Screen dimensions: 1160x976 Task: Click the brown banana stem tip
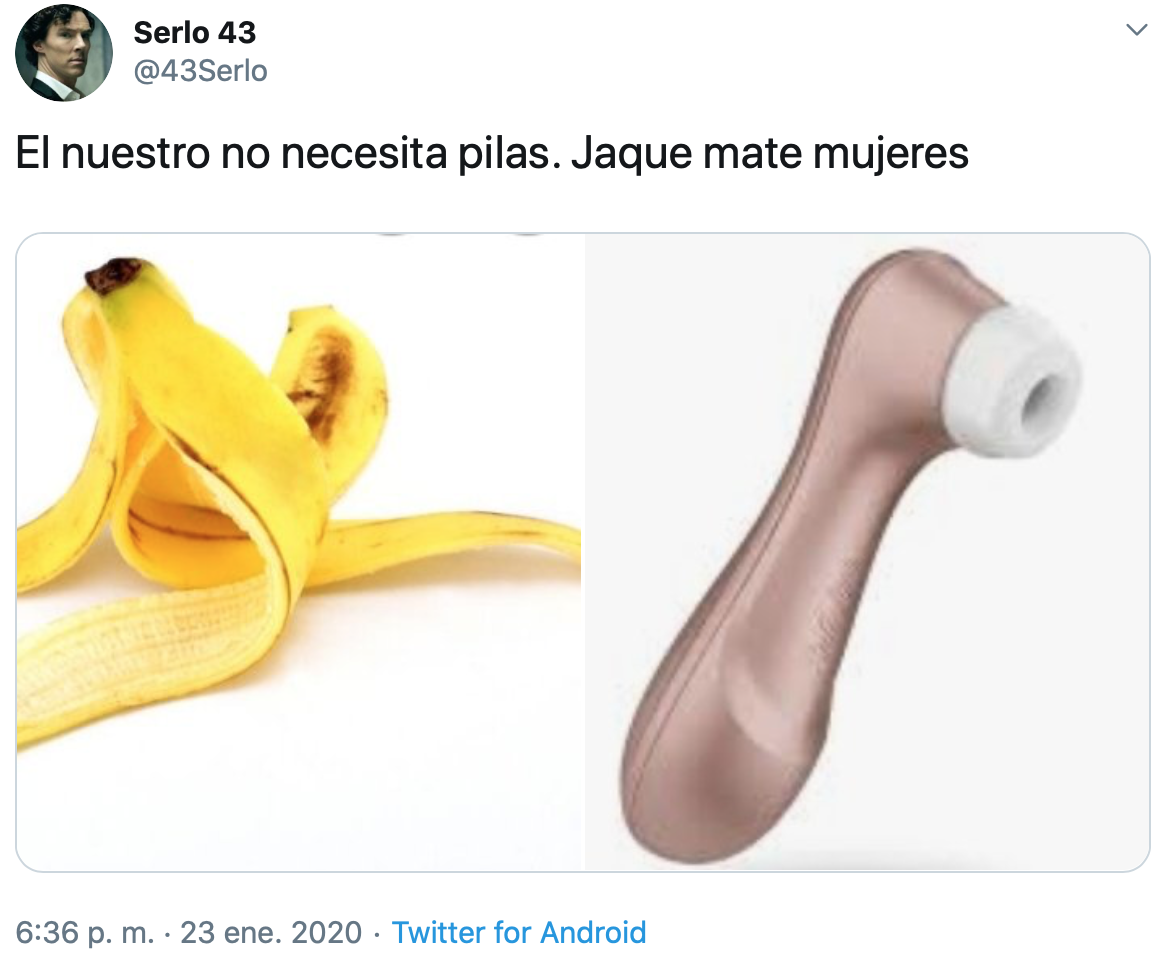pos(113,273)
